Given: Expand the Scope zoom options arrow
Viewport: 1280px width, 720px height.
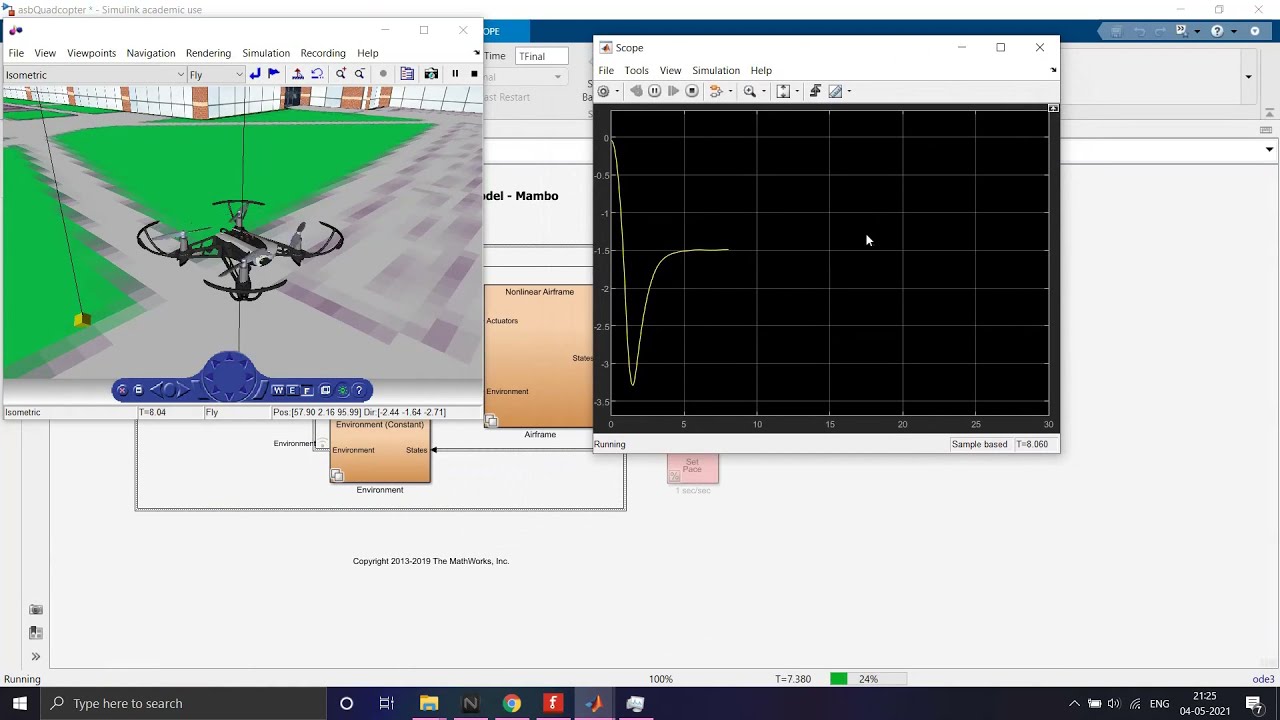Looking at the screenshot, I should pyautogui.click(x=764, y=91).
